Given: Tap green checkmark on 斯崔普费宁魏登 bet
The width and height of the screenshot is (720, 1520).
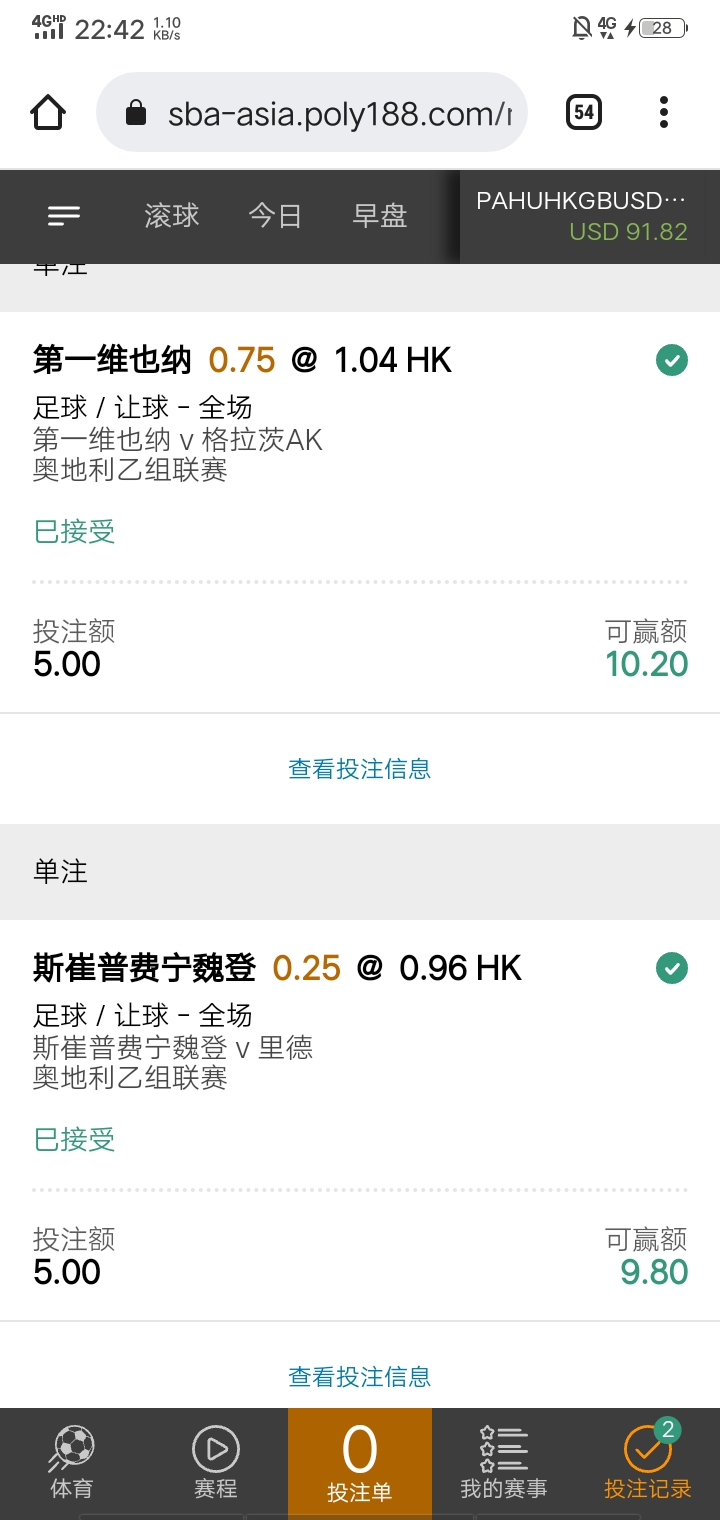Looking at the screenshot, I should click(672, 968).
